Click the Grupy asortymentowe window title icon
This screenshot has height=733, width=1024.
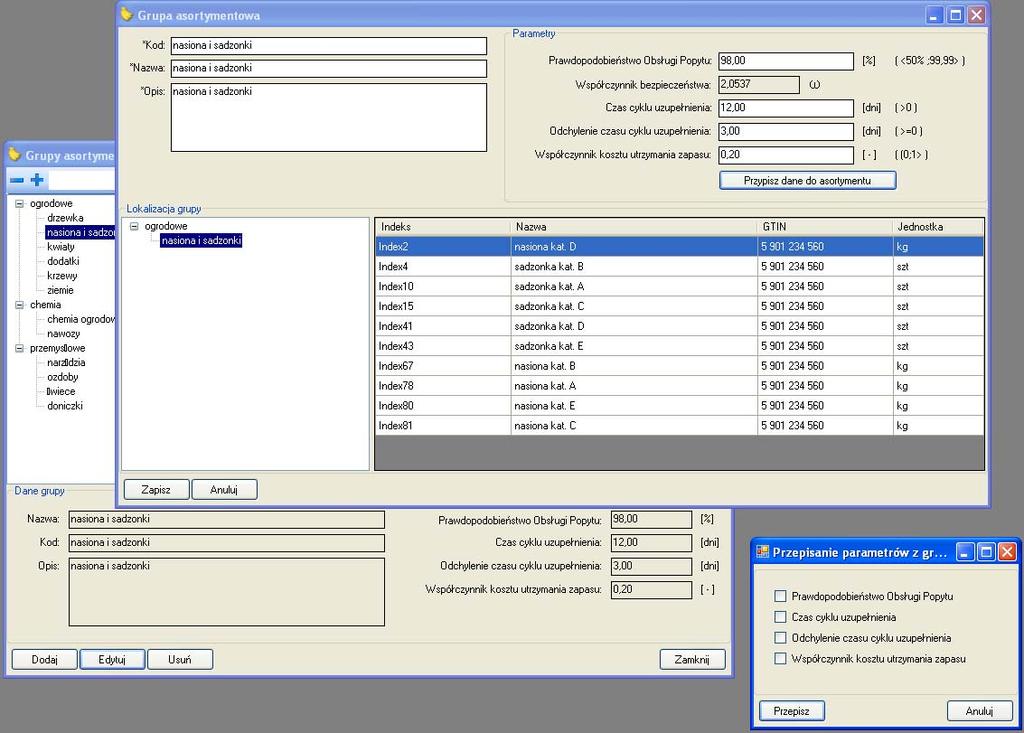click(14, 155)
